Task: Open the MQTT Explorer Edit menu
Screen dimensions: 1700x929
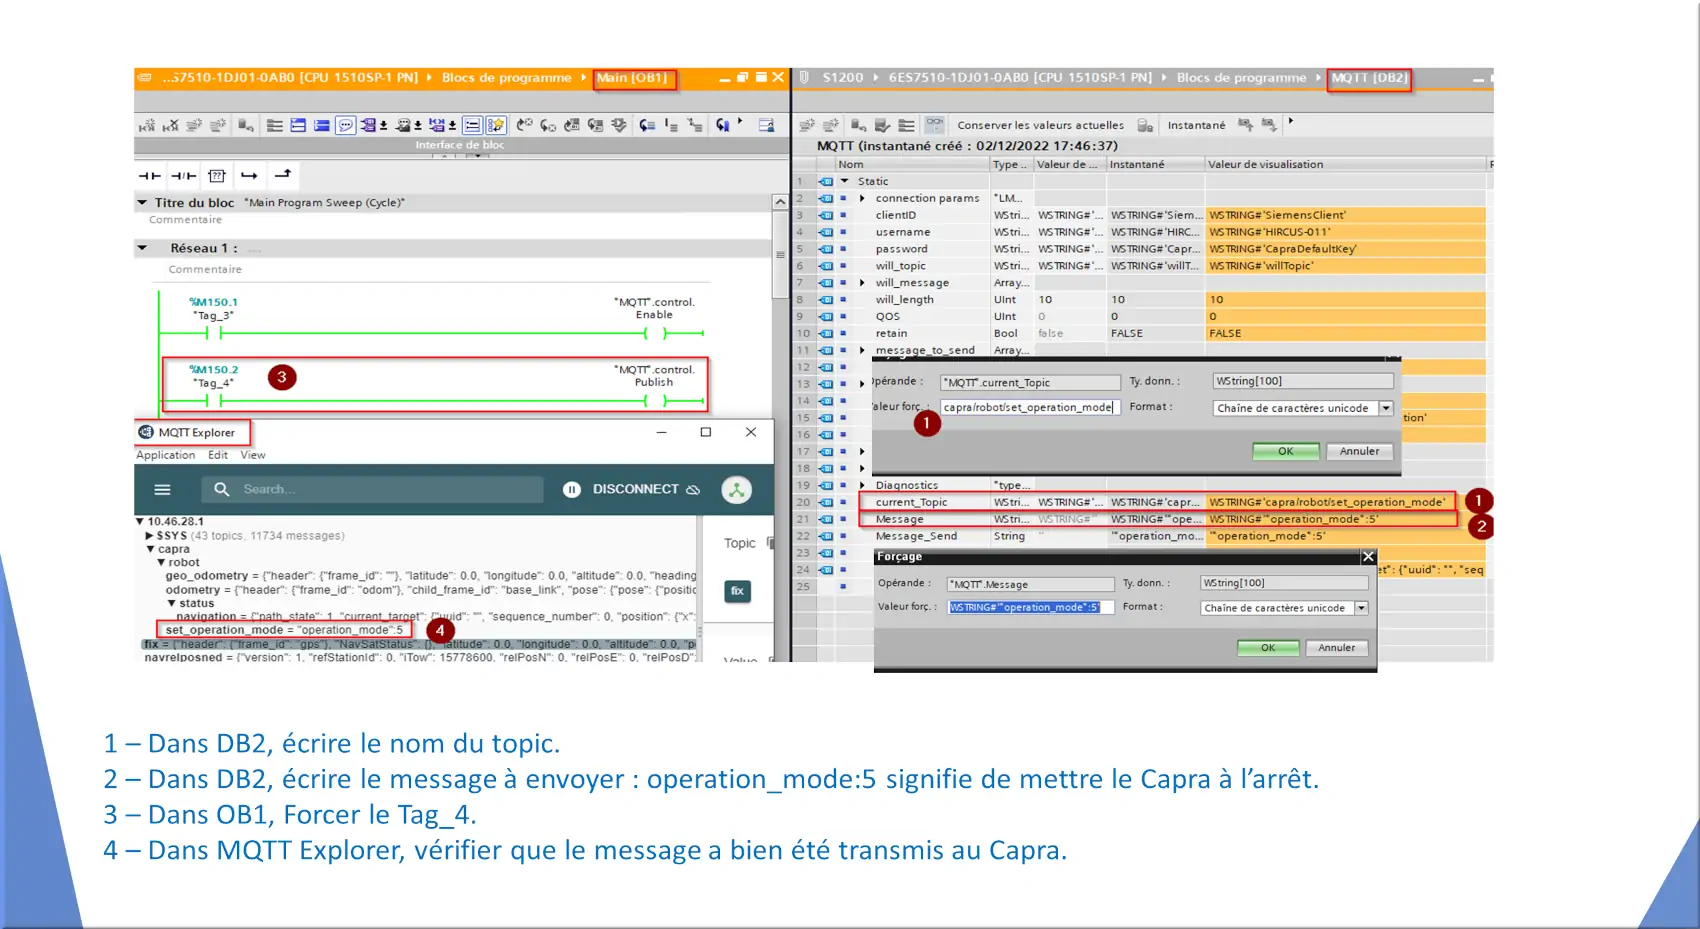Action: (218, 455)
